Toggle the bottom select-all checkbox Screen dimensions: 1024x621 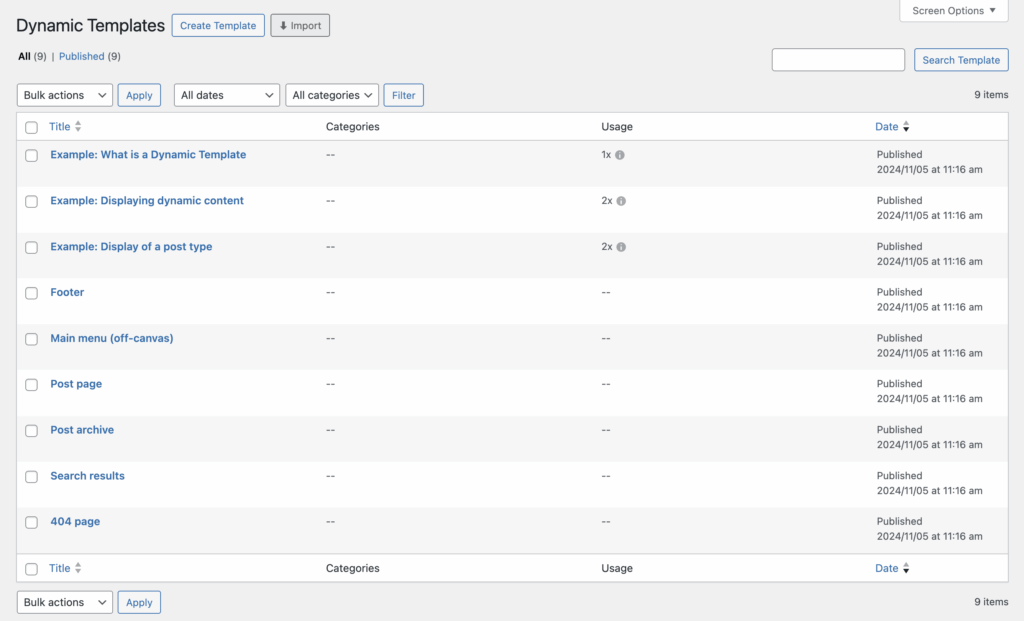click(31, 569)
